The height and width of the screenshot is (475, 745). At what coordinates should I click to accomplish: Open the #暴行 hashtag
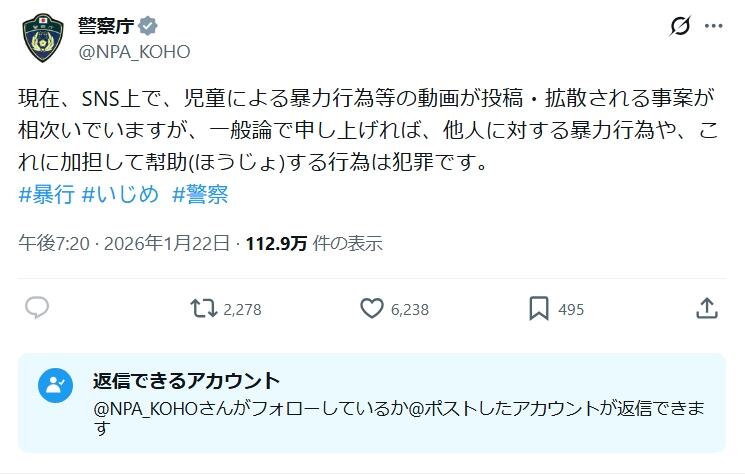click(x=47, y=194)
